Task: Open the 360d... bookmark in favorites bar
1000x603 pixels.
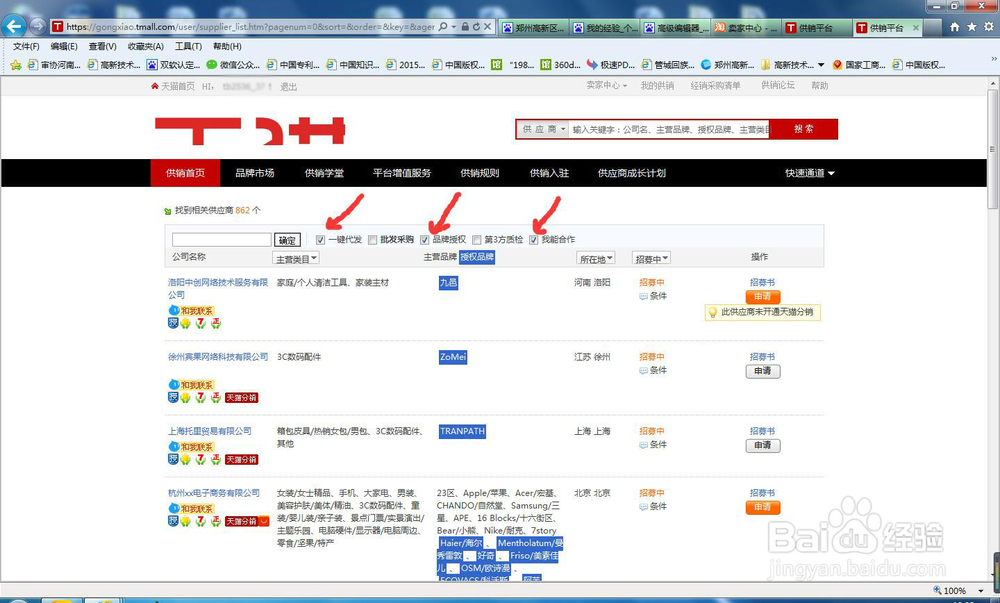Action: (x=560, y=65)
